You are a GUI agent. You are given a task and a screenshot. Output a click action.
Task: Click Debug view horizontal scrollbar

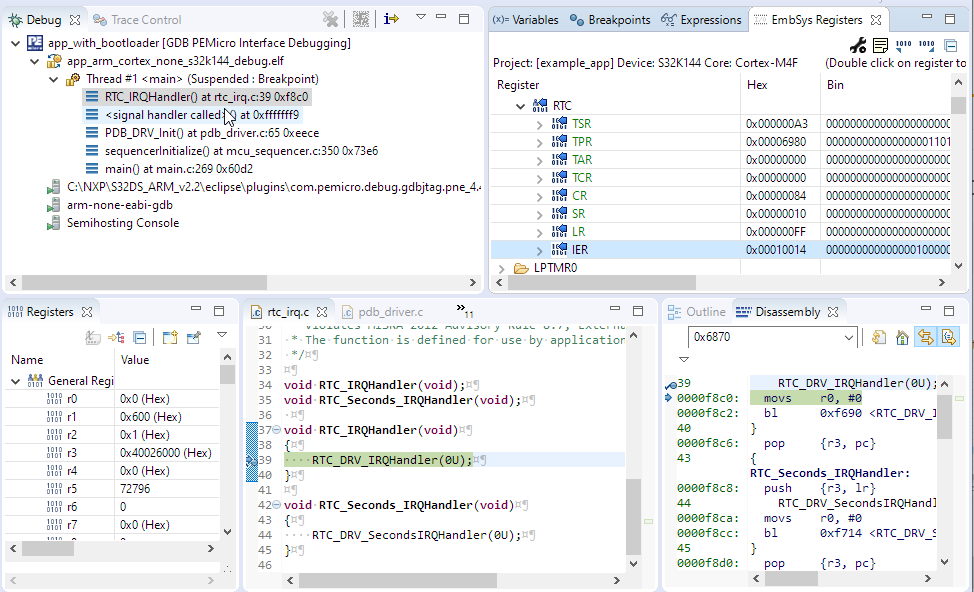(x=144, y=283)
